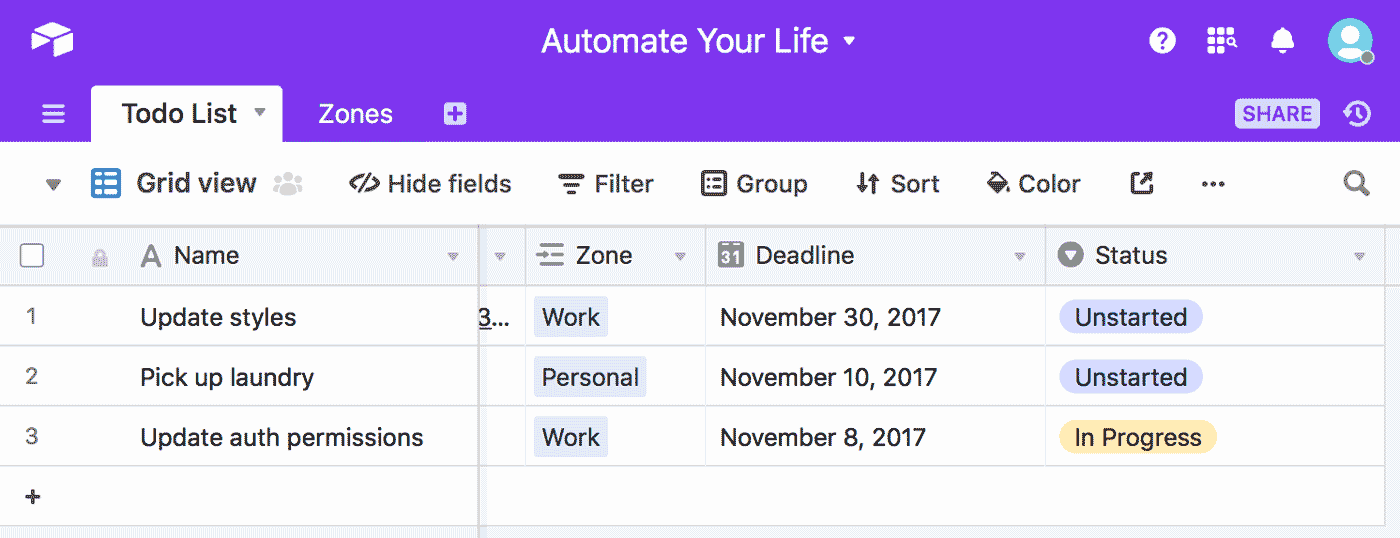
Task: Open the notifications bell
Action: tap(1282, 41)
